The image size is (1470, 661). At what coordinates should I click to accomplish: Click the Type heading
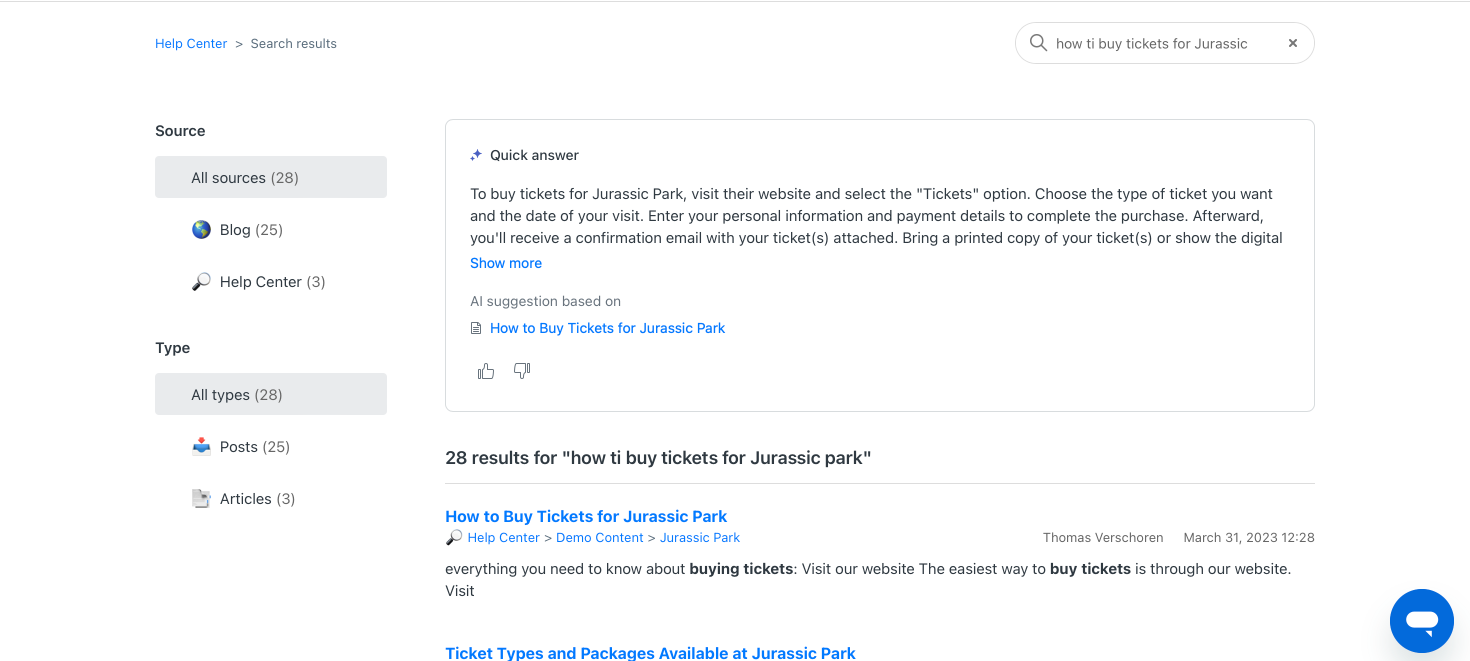click(x=172, y=348)
